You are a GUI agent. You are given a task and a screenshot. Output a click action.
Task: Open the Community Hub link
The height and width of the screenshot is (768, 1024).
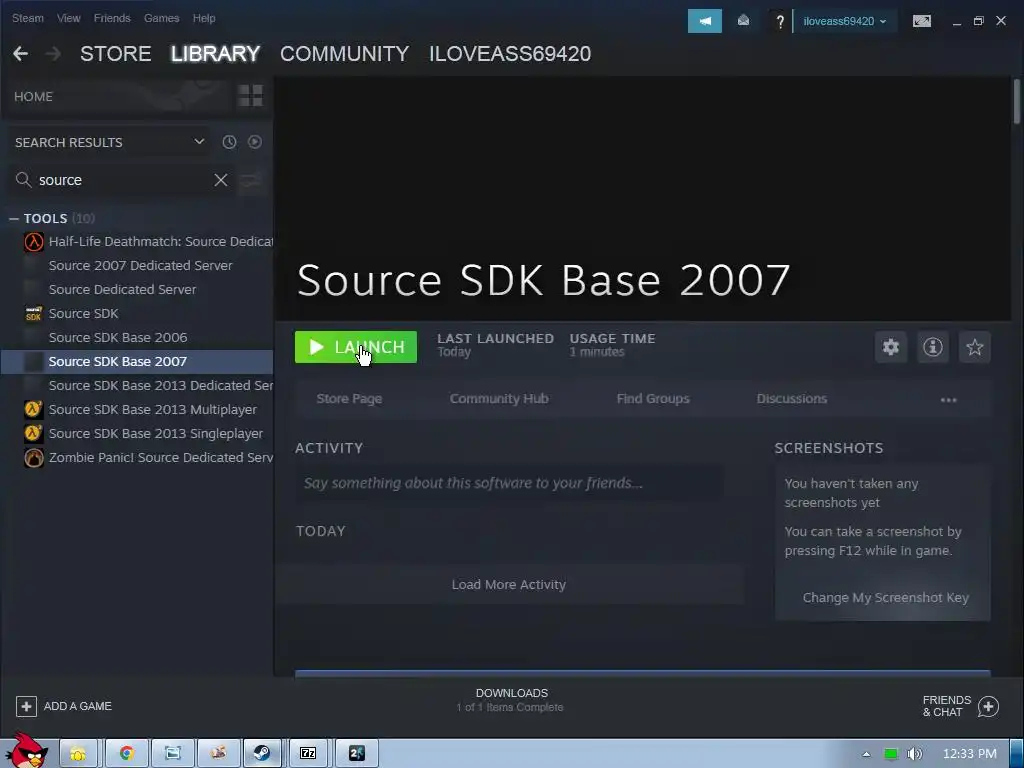(499, 398)
